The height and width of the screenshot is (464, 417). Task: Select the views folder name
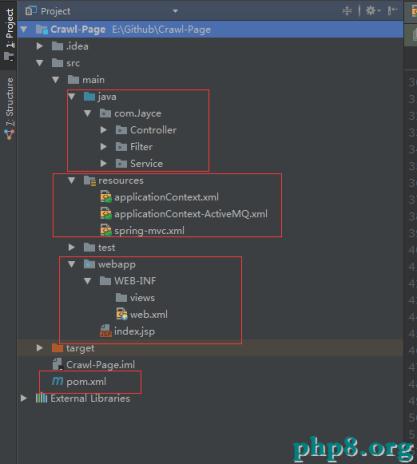tap(142, 298)
